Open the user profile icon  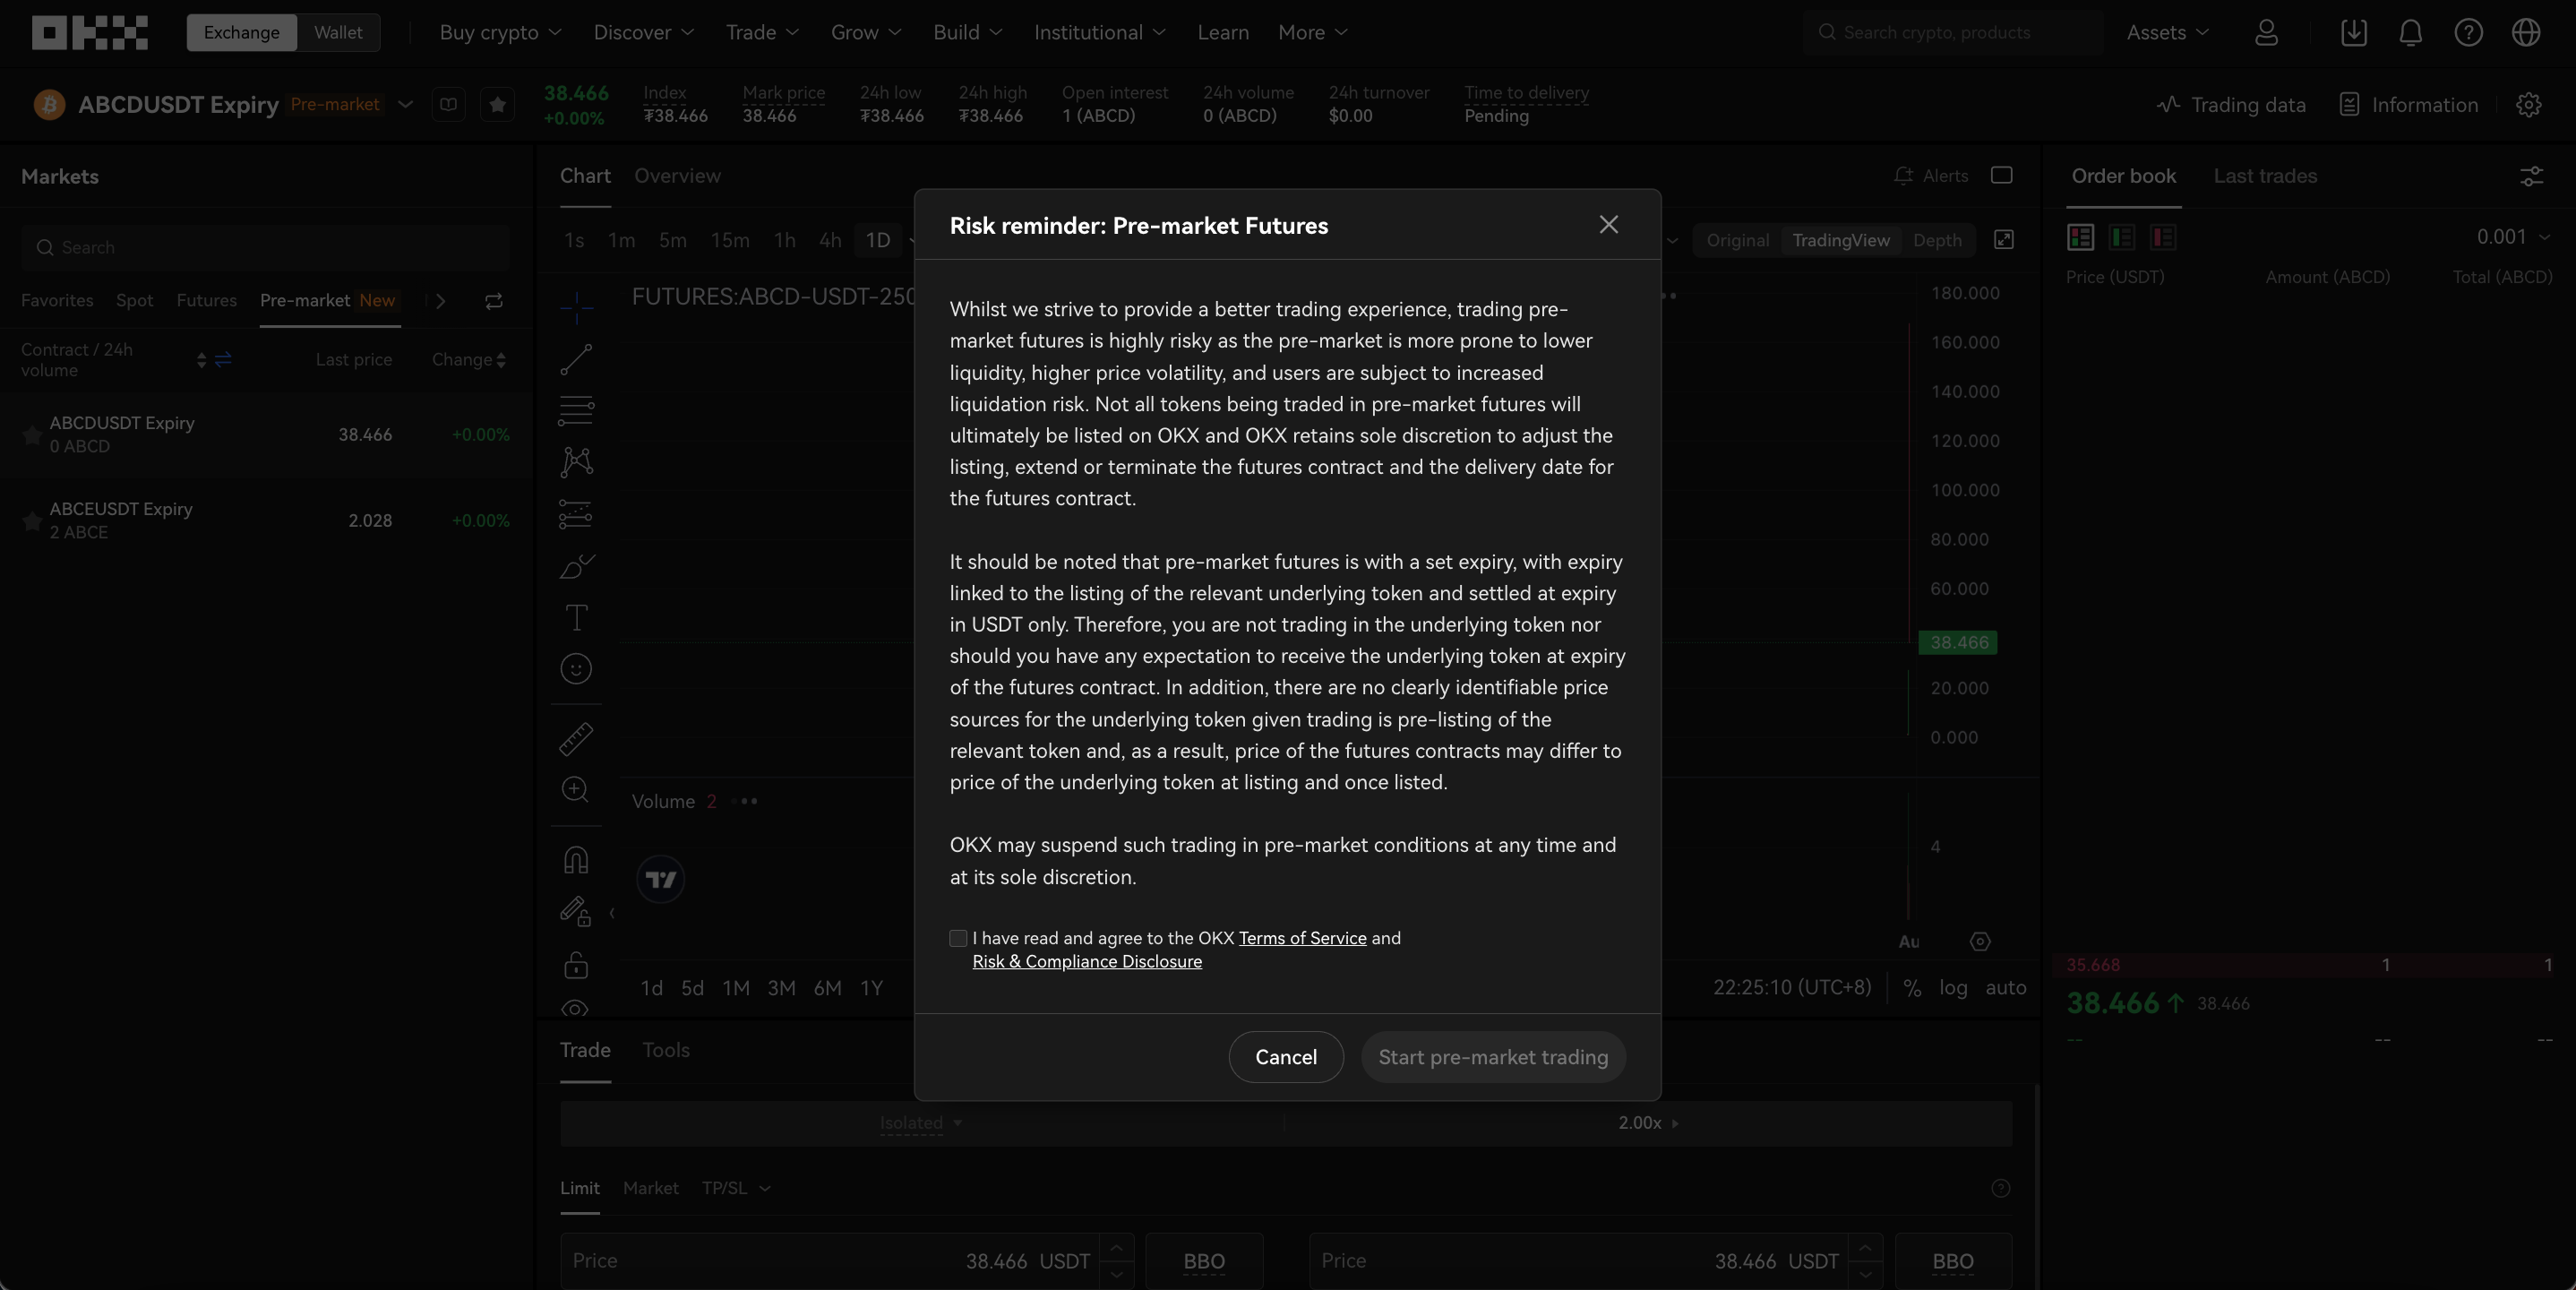2266,32
